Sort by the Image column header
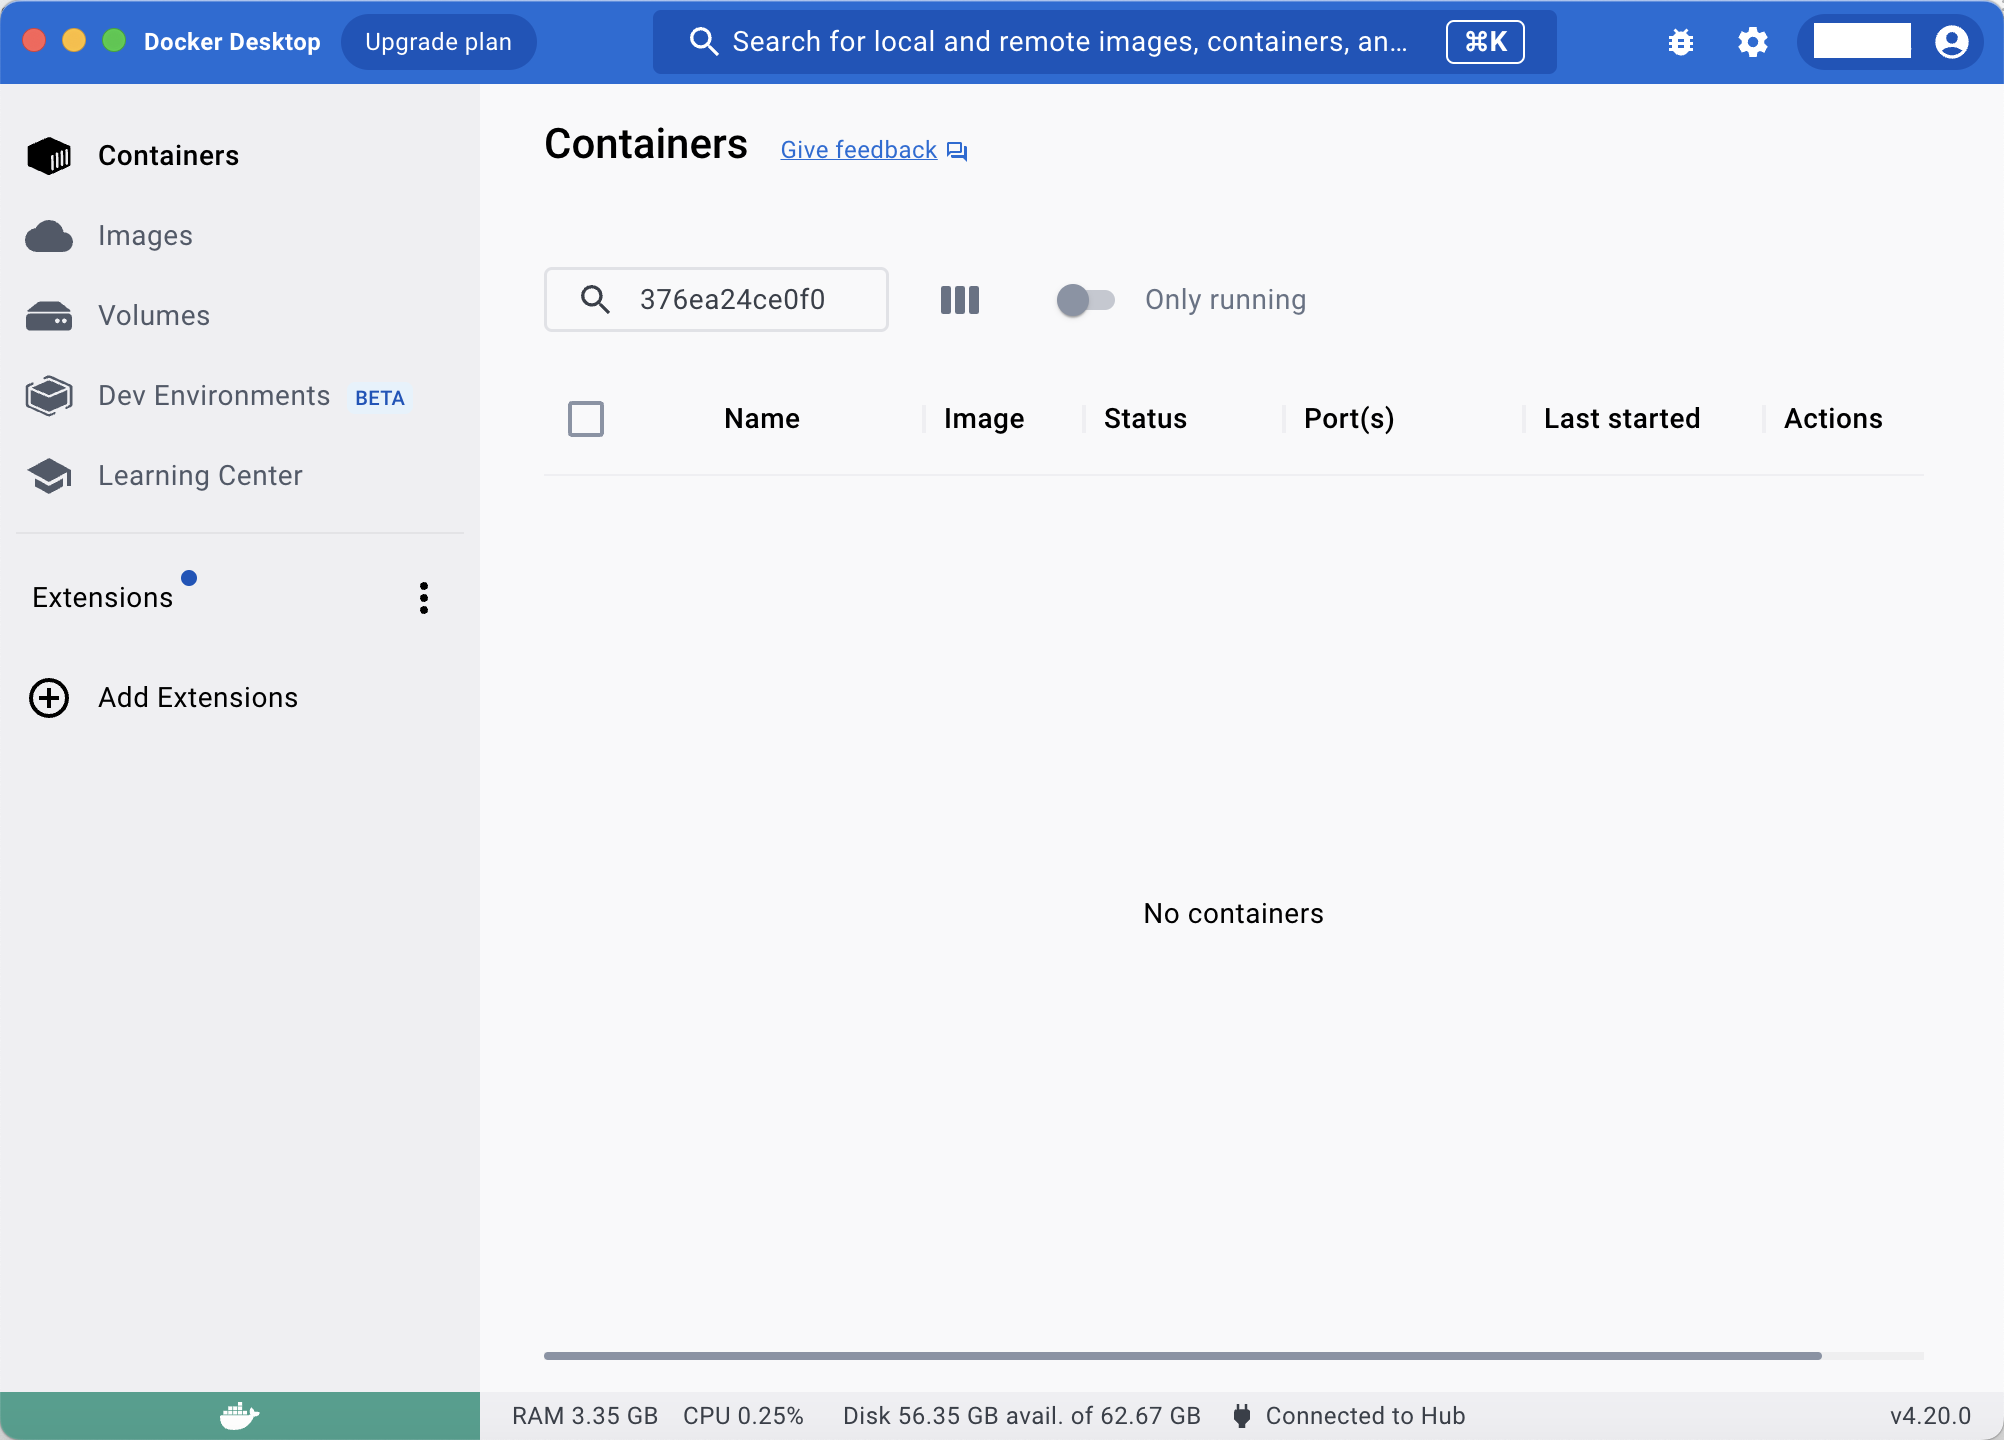Image resolution: width=2004 pixels, height=1440 pixels. (x=984, y=419)
